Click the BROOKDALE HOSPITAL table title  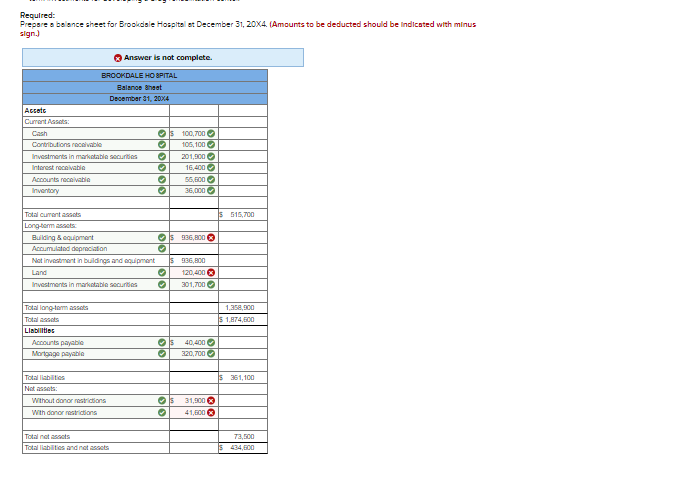point(139,76)
